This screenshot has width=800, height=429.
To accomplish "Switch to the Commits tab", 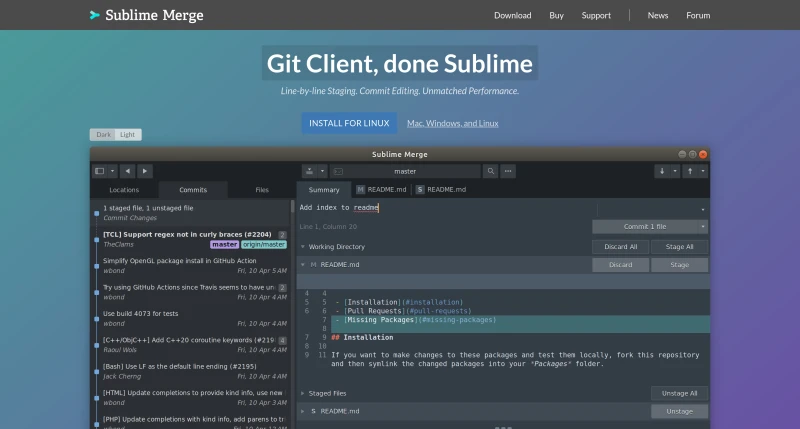I will 193,190.
